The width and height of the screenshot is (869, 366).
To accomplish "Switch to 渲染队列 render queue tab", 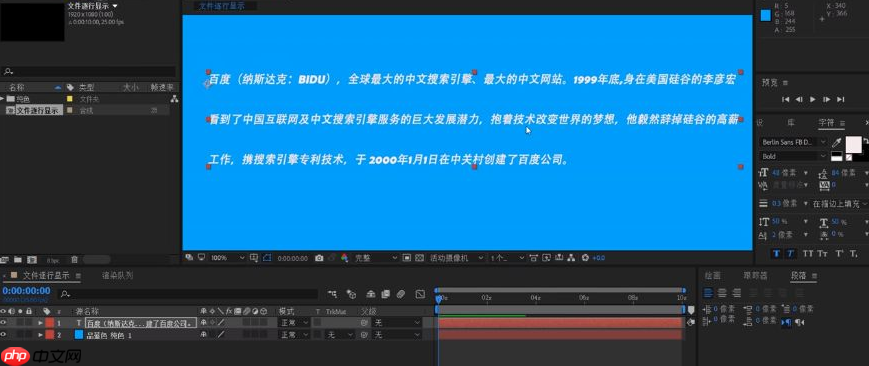I will tap(117, 275).
